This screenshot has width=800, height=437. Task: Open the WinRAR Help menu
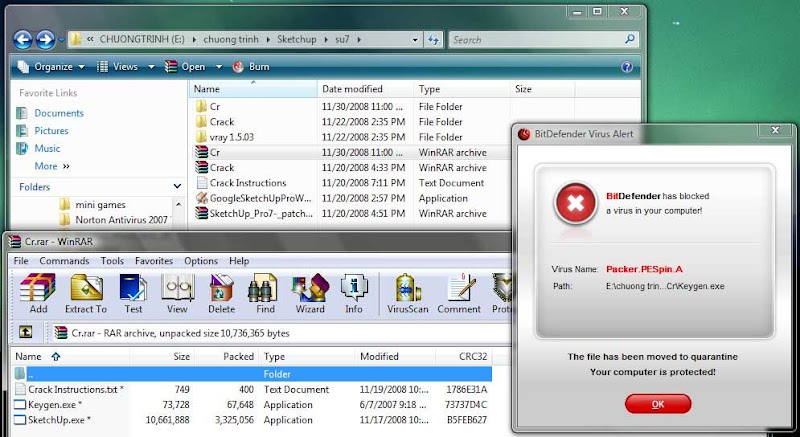click(x=239, y=261)
